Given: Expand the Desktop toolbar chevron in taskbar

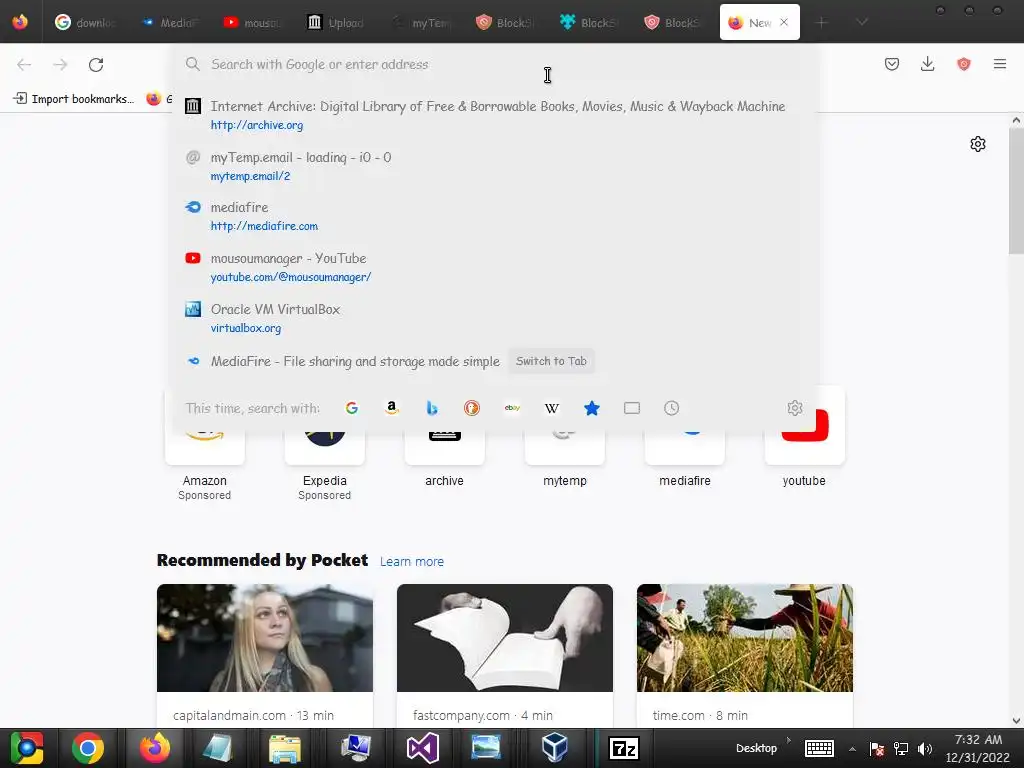Looking at the screenshot, I should coord(789,740).
